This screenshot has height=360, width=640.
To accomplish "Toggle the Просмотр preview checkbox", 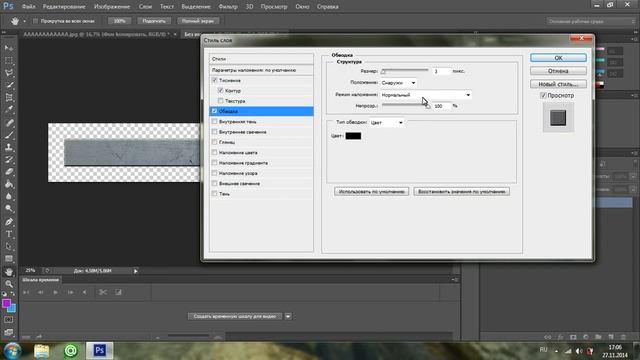I will click(x=543, y=96).
